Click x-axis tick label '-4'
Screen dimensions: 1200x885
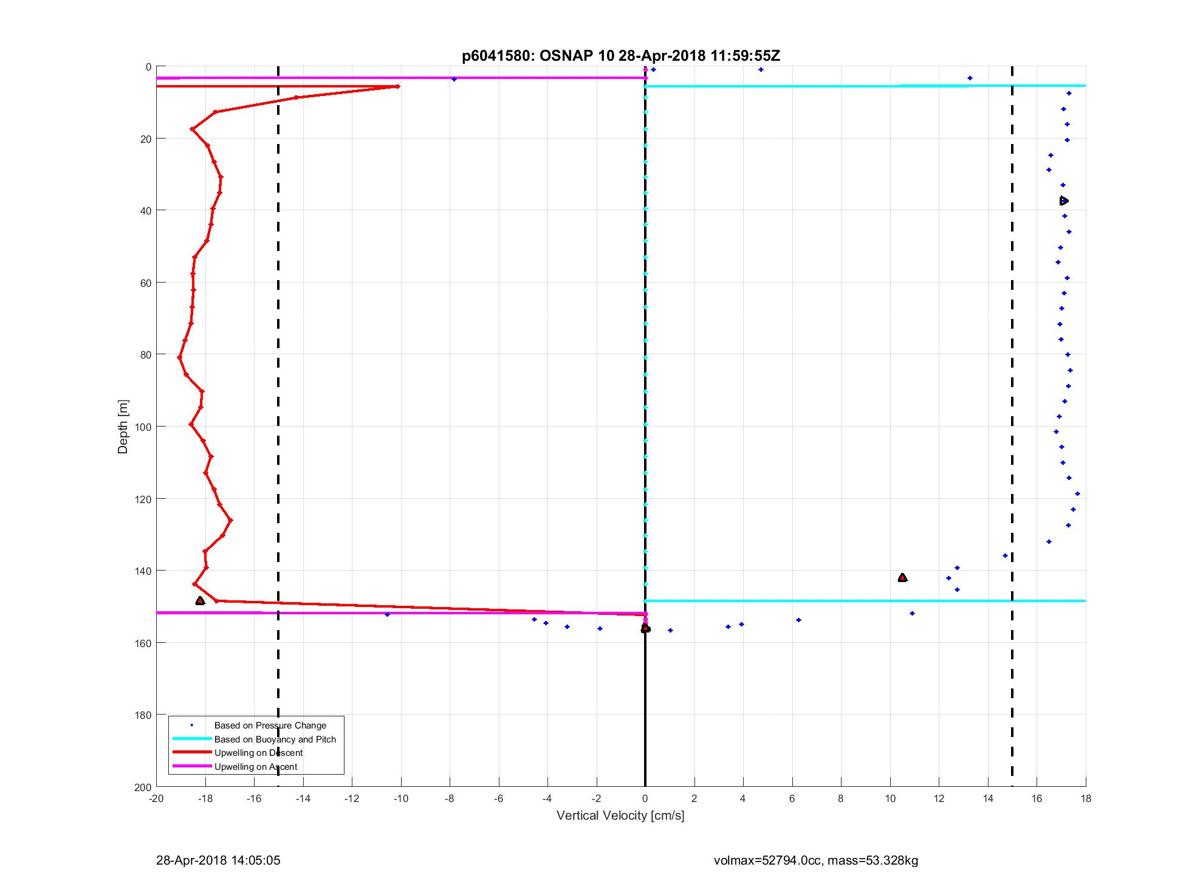click(547, 799)
